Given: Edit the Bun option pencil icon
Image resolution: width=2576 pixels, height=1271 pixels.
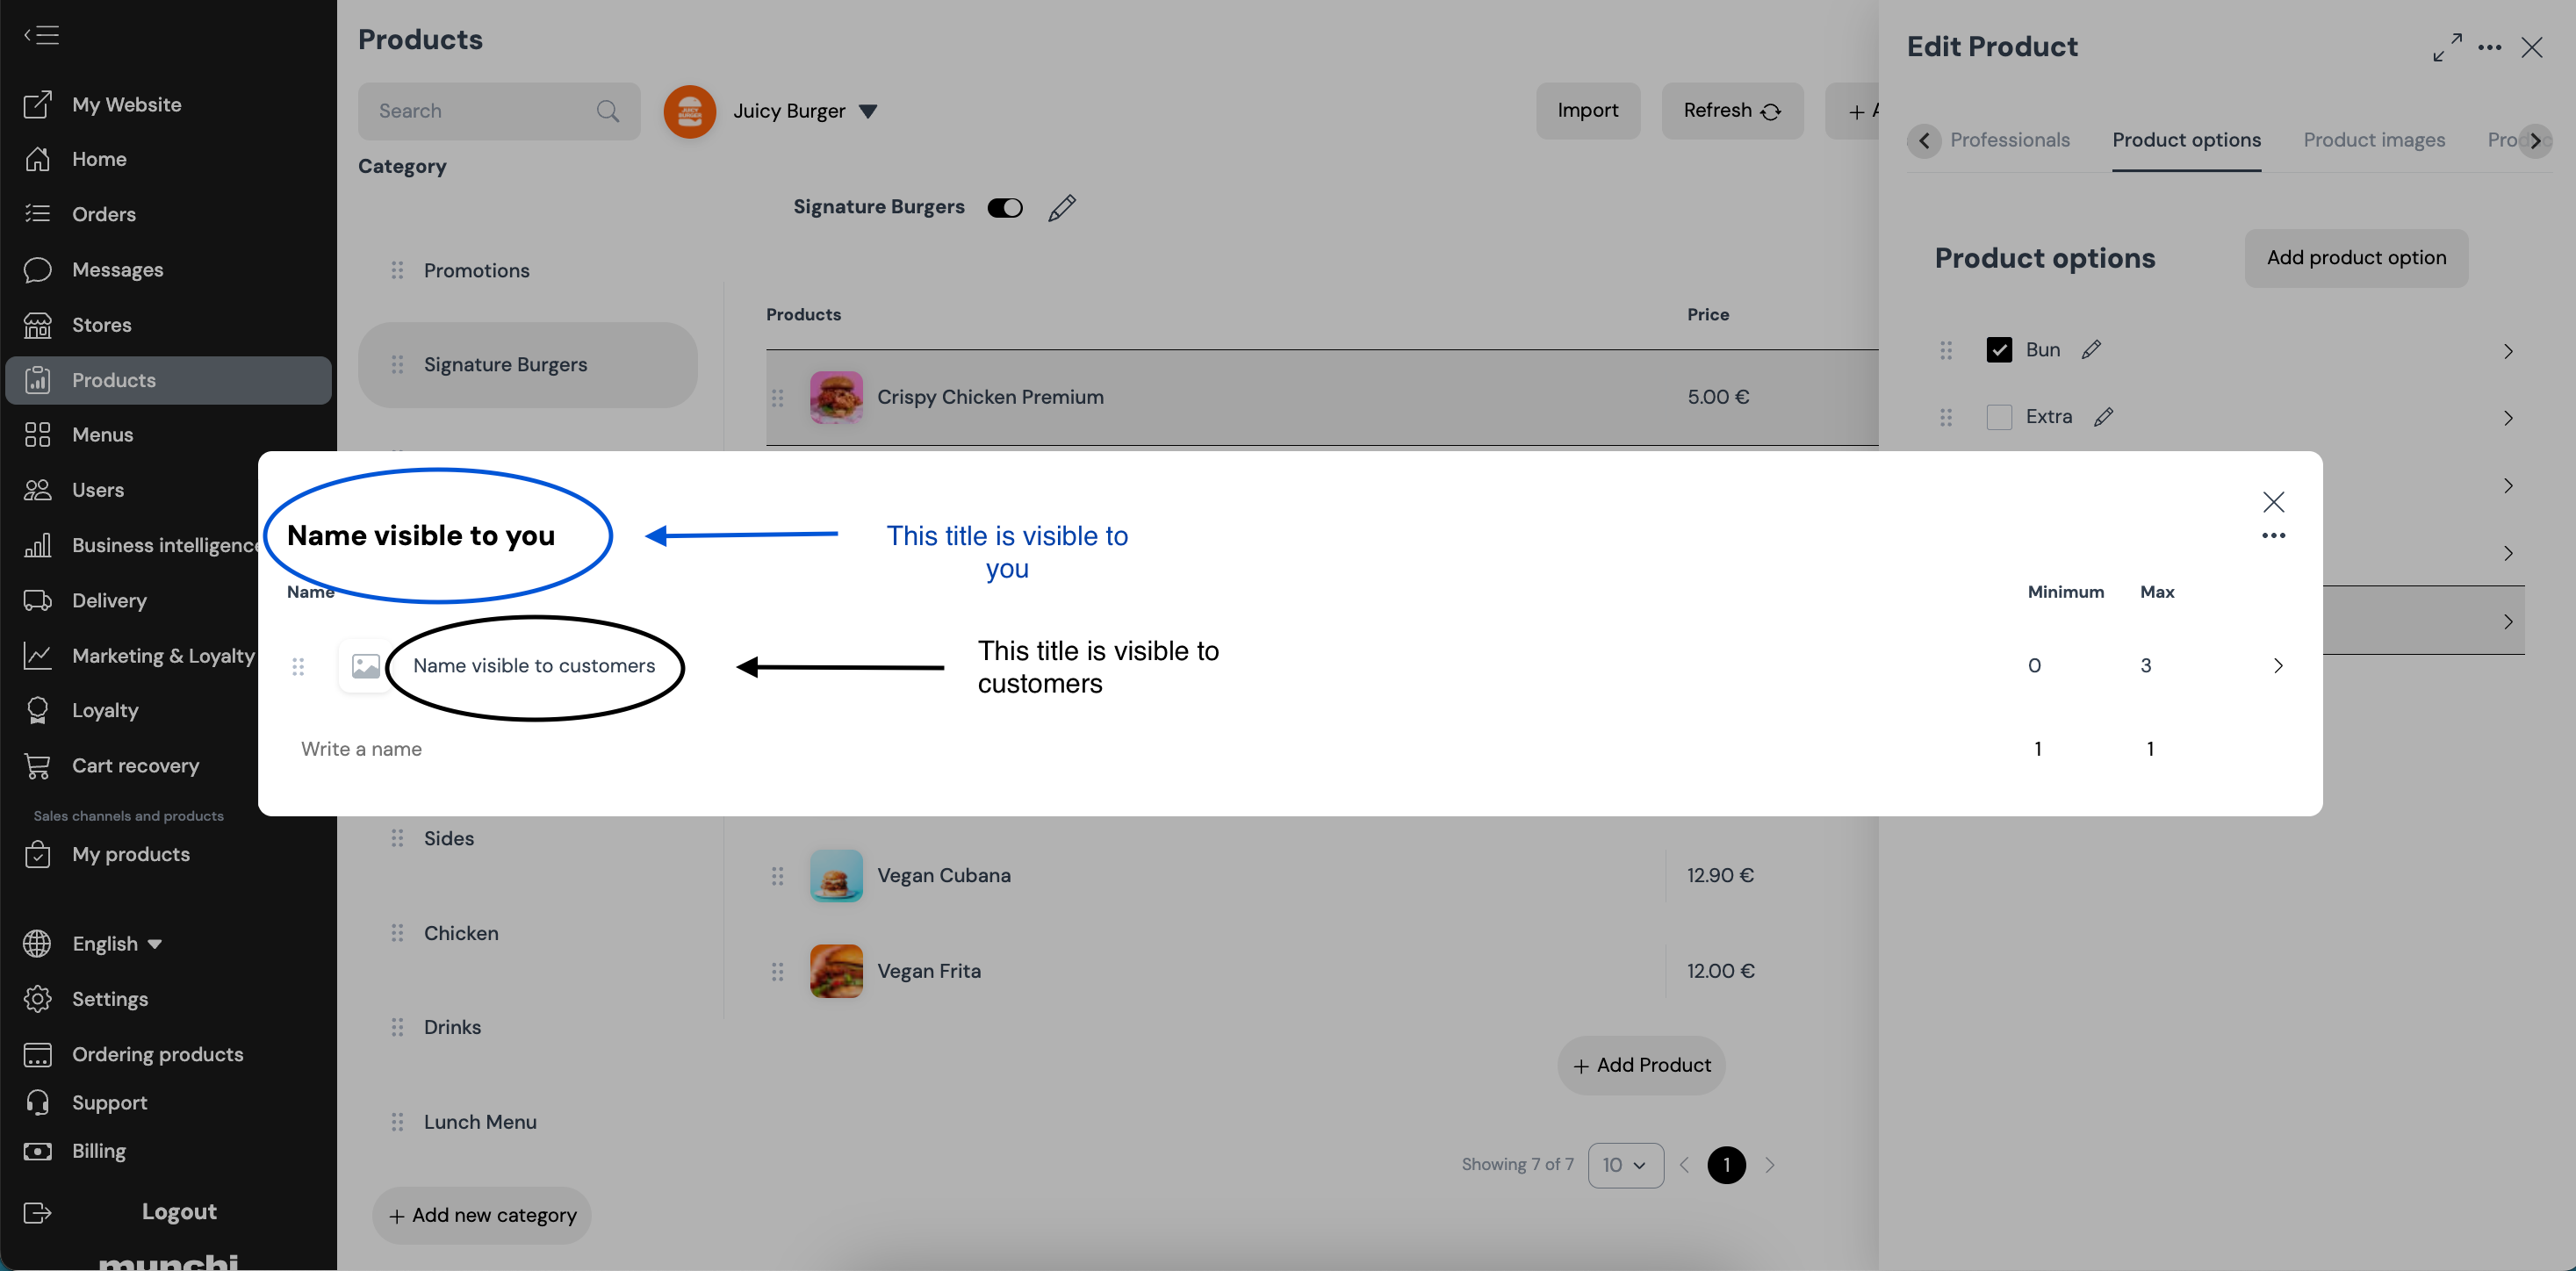Looking at the screenshot, I should coord(2091,349).
